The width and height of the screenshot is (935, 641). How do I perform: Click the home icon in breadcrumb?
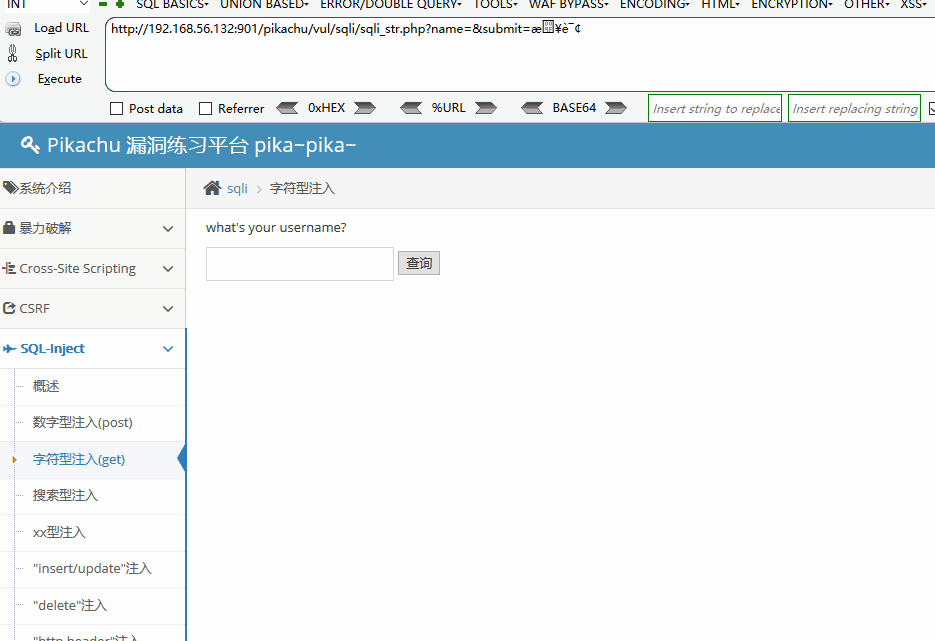[212, 188]
